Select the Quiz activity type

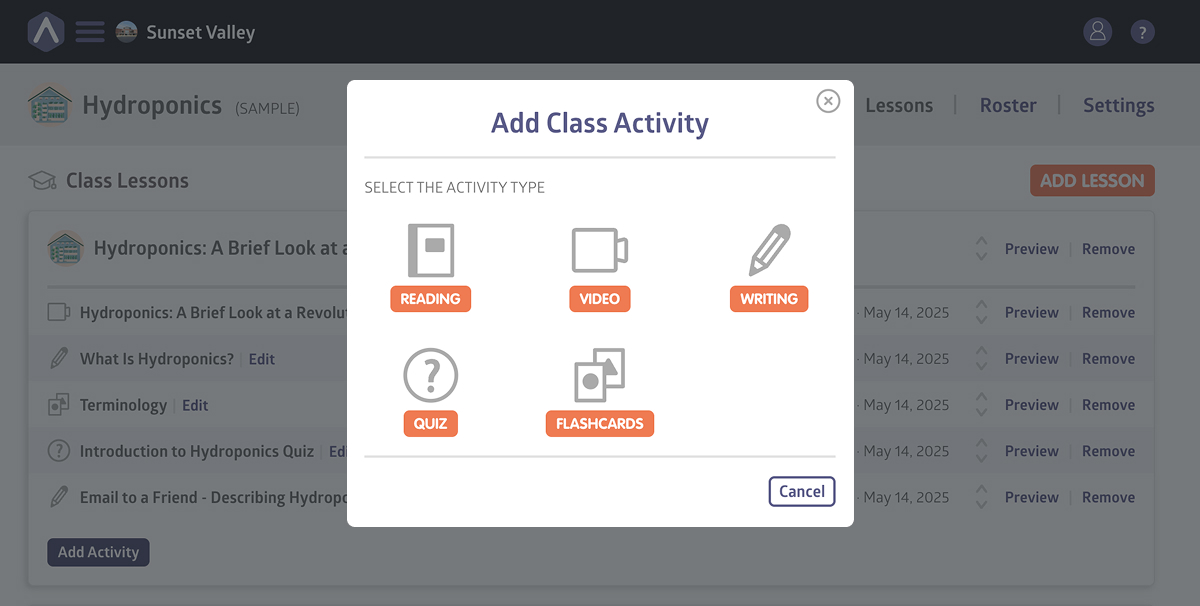(x=430, y=390)
